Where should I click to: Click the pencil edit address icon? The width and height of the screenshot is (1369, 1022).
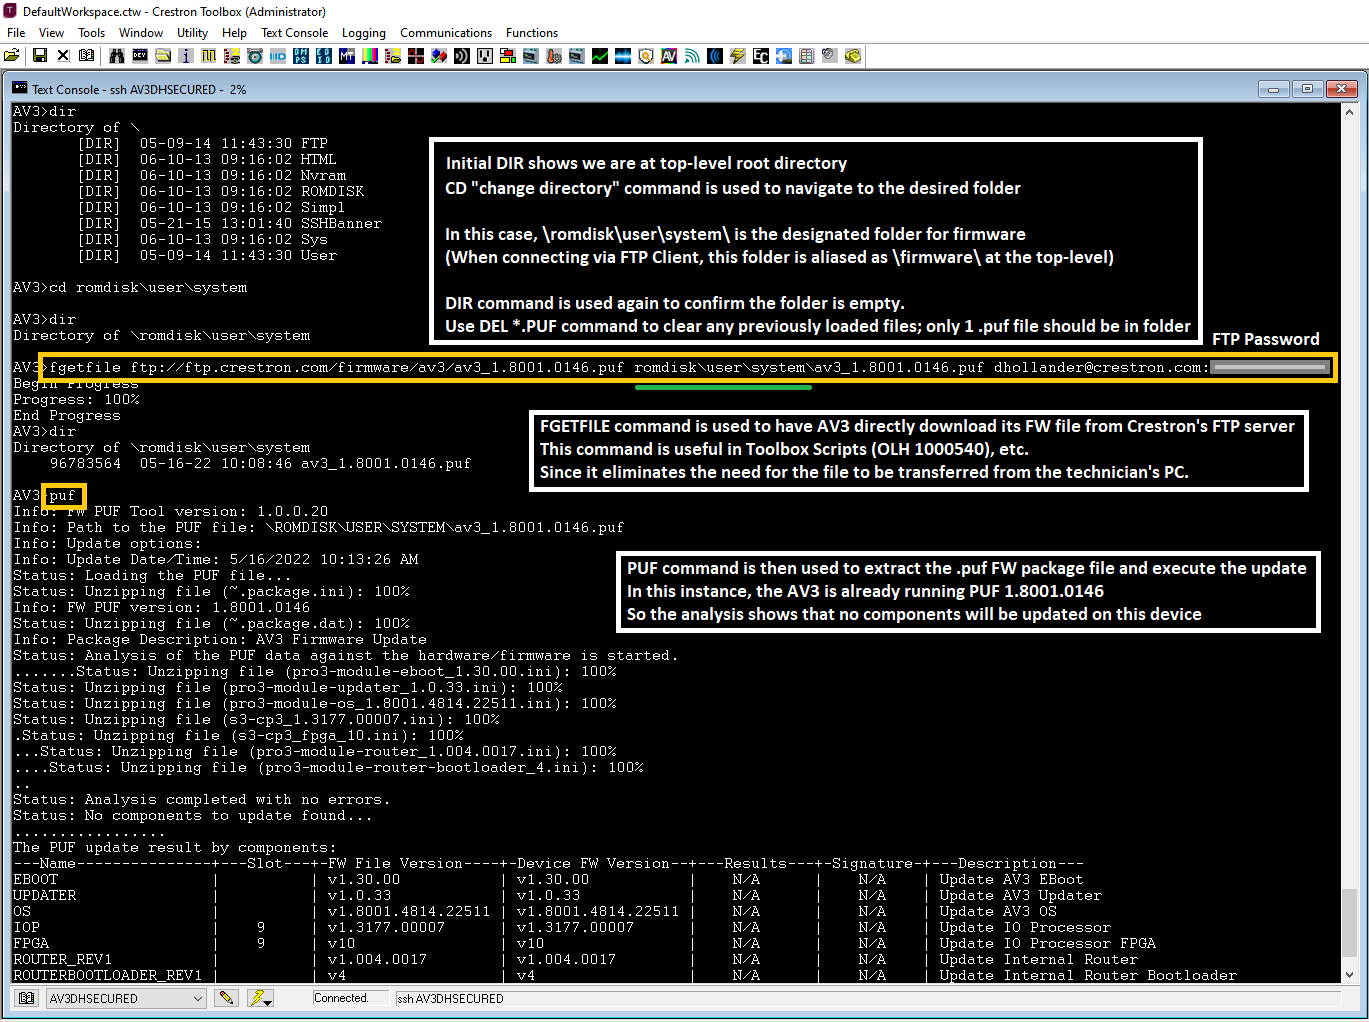[x=227, y=998]
